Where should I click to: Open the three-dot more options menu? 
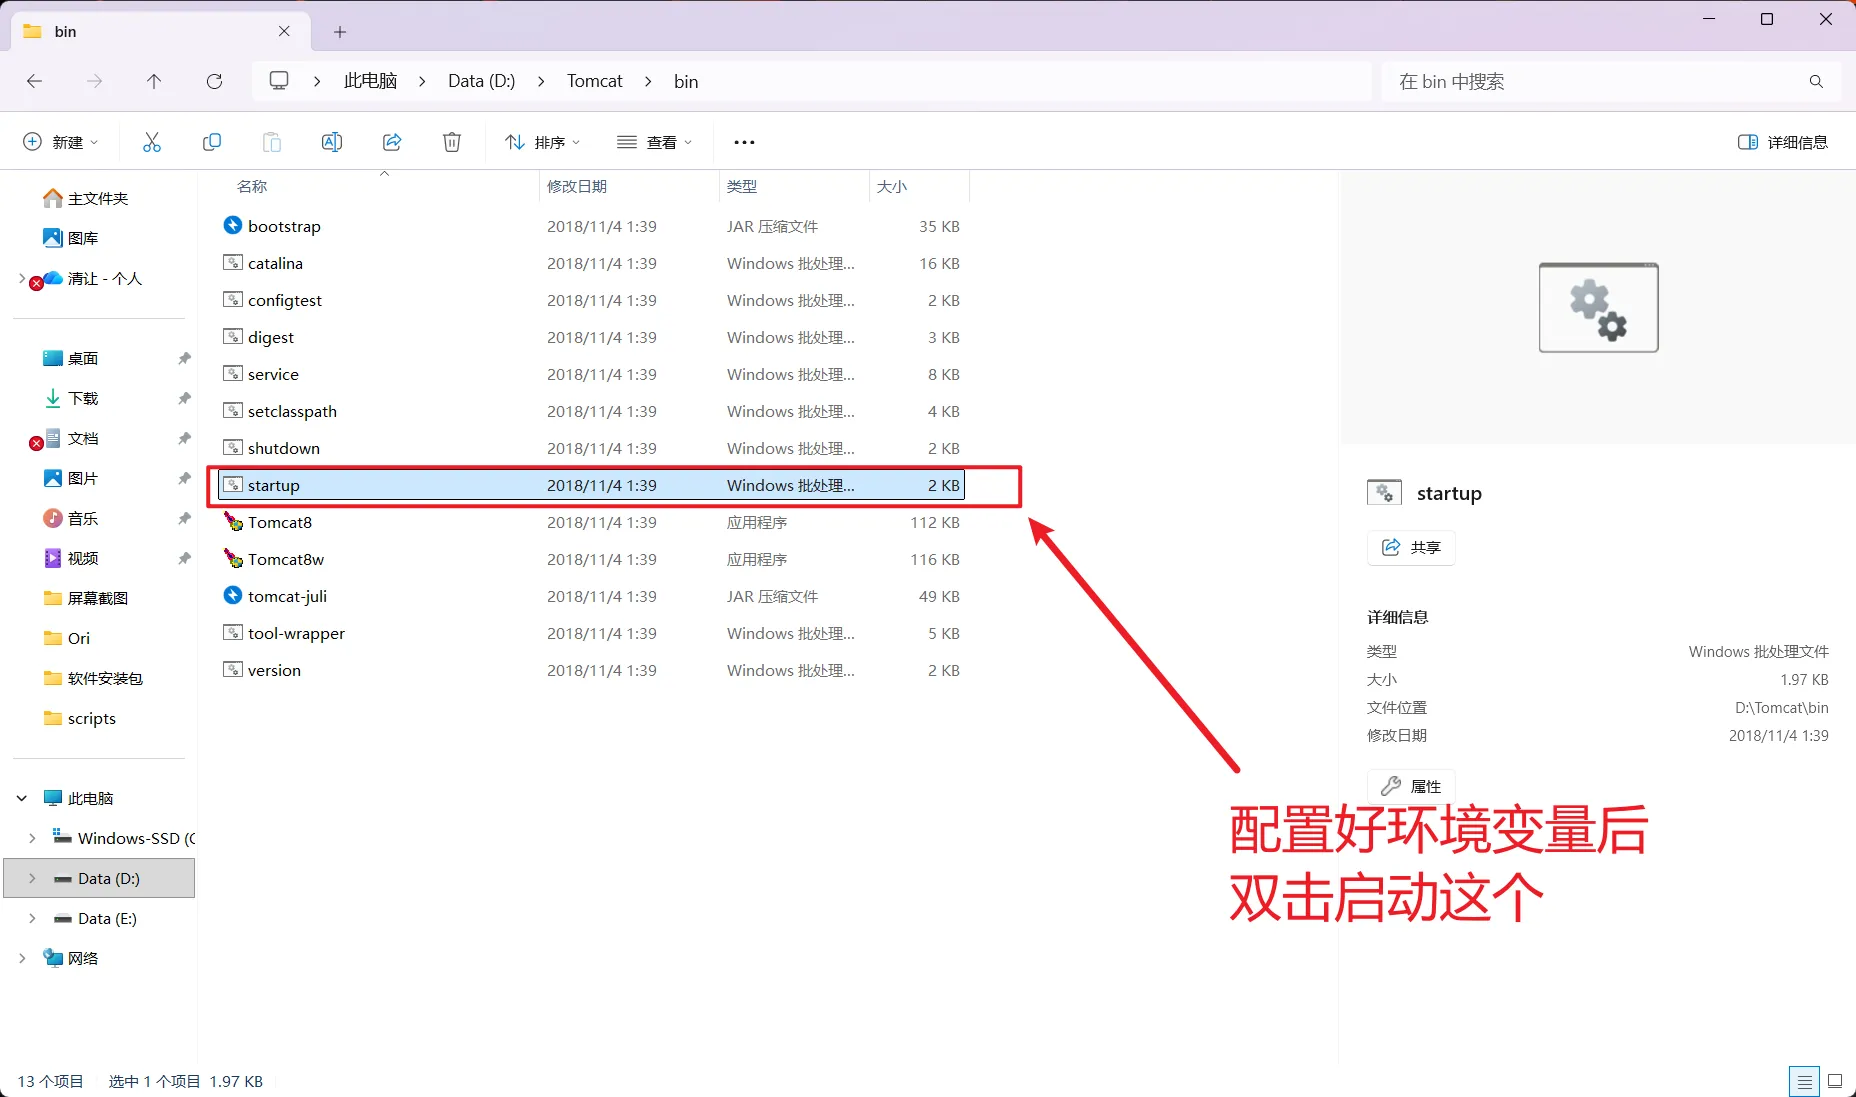[x=744, y=142]
